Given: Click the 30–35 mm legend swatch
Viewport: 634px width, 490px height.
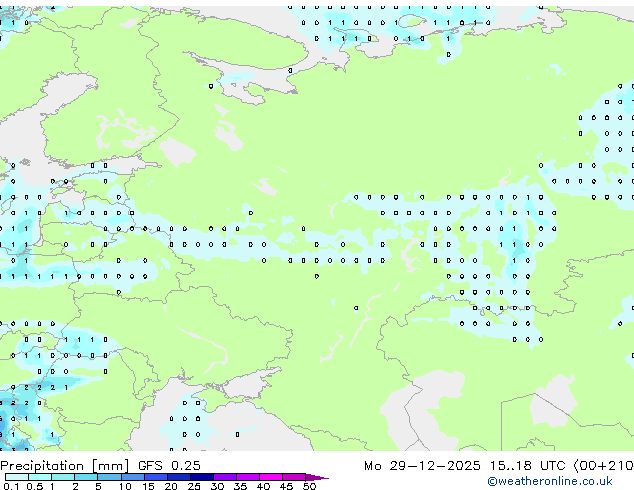Looking at the screenshot, I should point(224,477).
